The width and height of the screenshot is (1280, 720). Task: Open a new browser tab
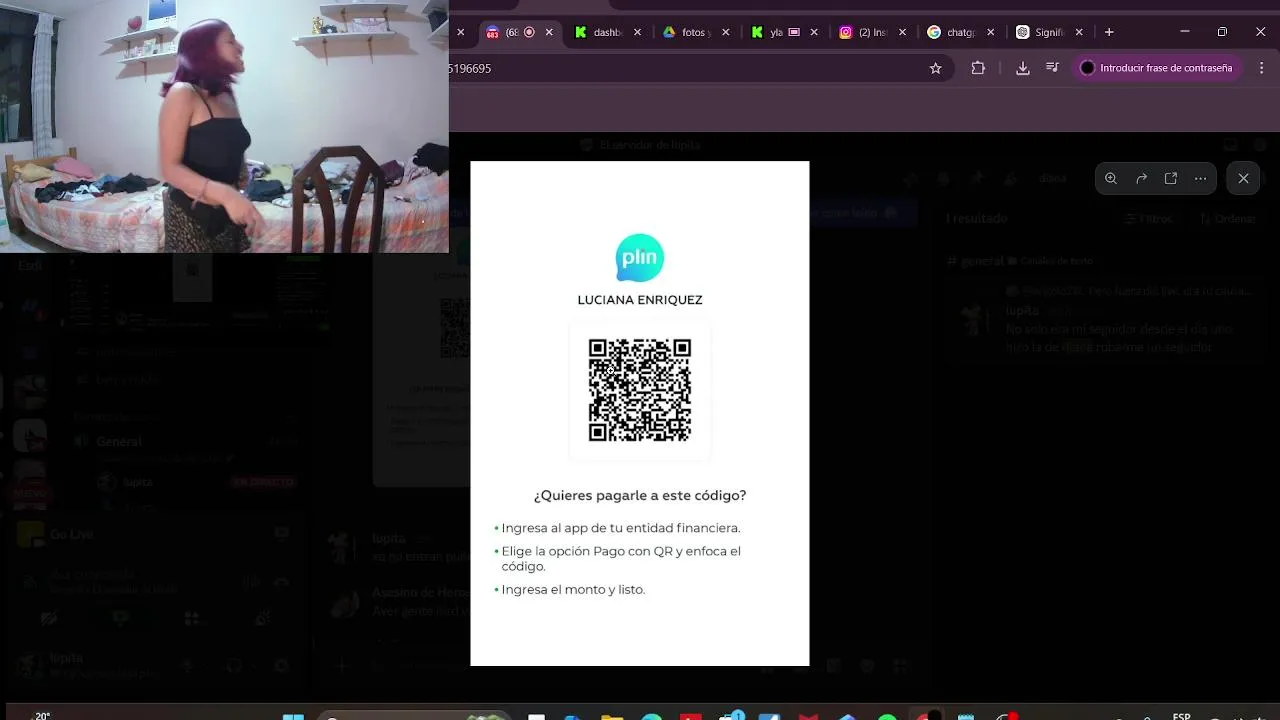pos(1109,32)
